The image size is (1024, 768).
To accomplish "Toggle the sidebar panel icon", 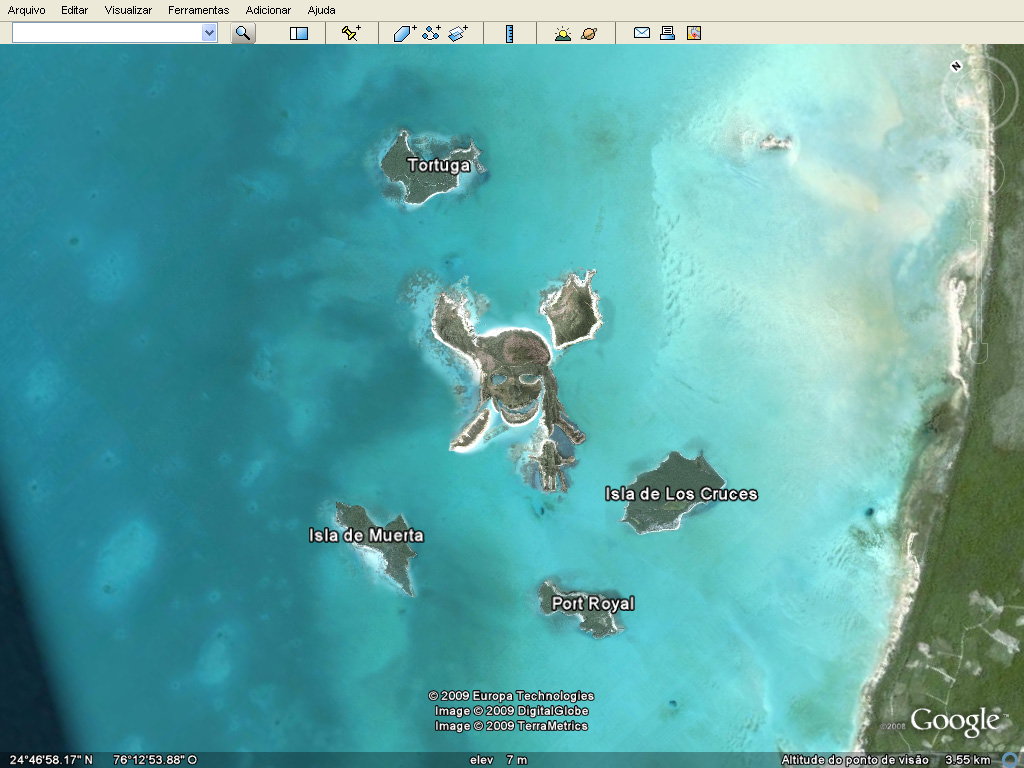I will (298, 33).
